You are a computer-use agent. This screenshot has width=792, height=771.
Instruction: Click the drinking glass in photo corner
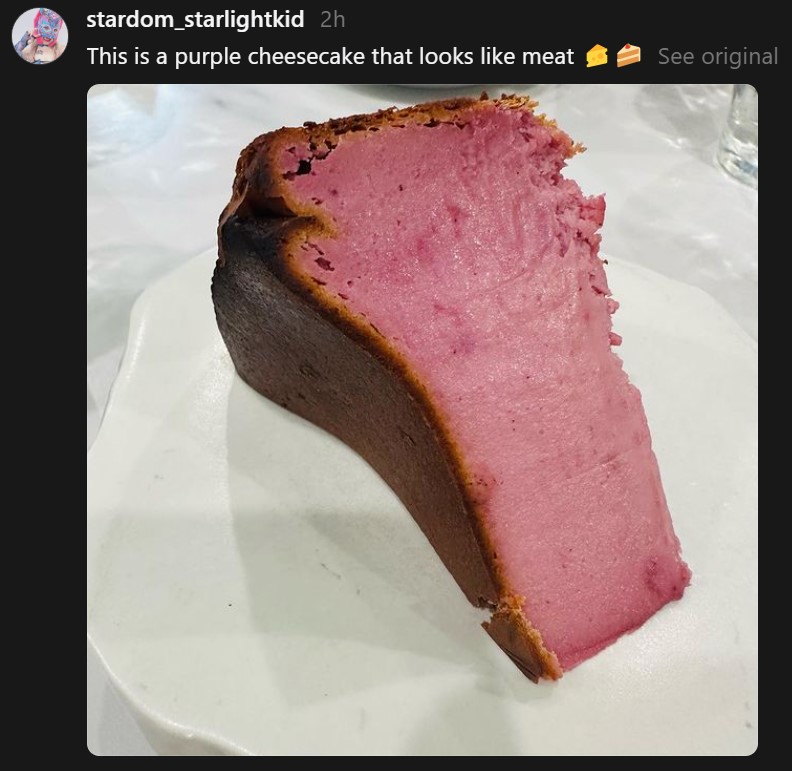pos(738,134)
